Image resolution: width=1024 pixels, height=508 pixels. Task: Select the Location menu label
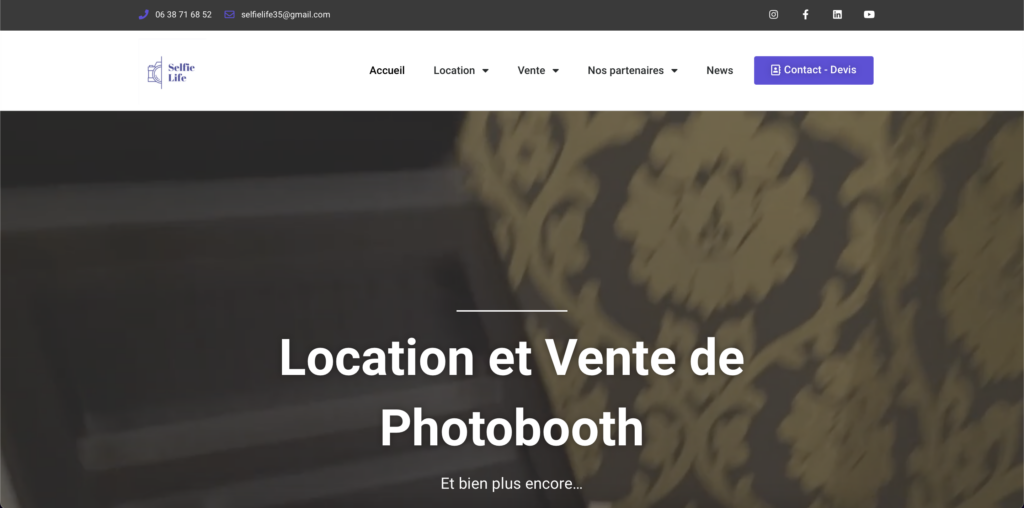[454, 71]
